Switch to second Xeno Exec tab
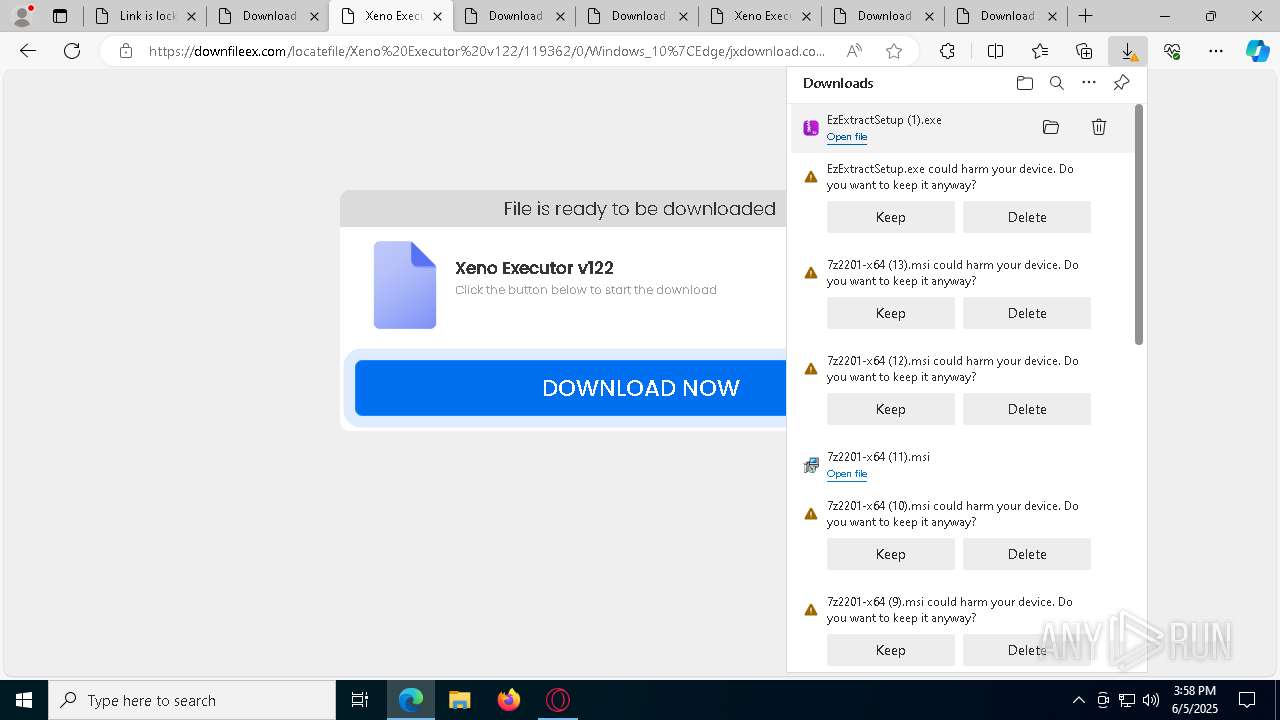Image resolution: width=1280 pixels, height=720 pixels. [760, 16]
